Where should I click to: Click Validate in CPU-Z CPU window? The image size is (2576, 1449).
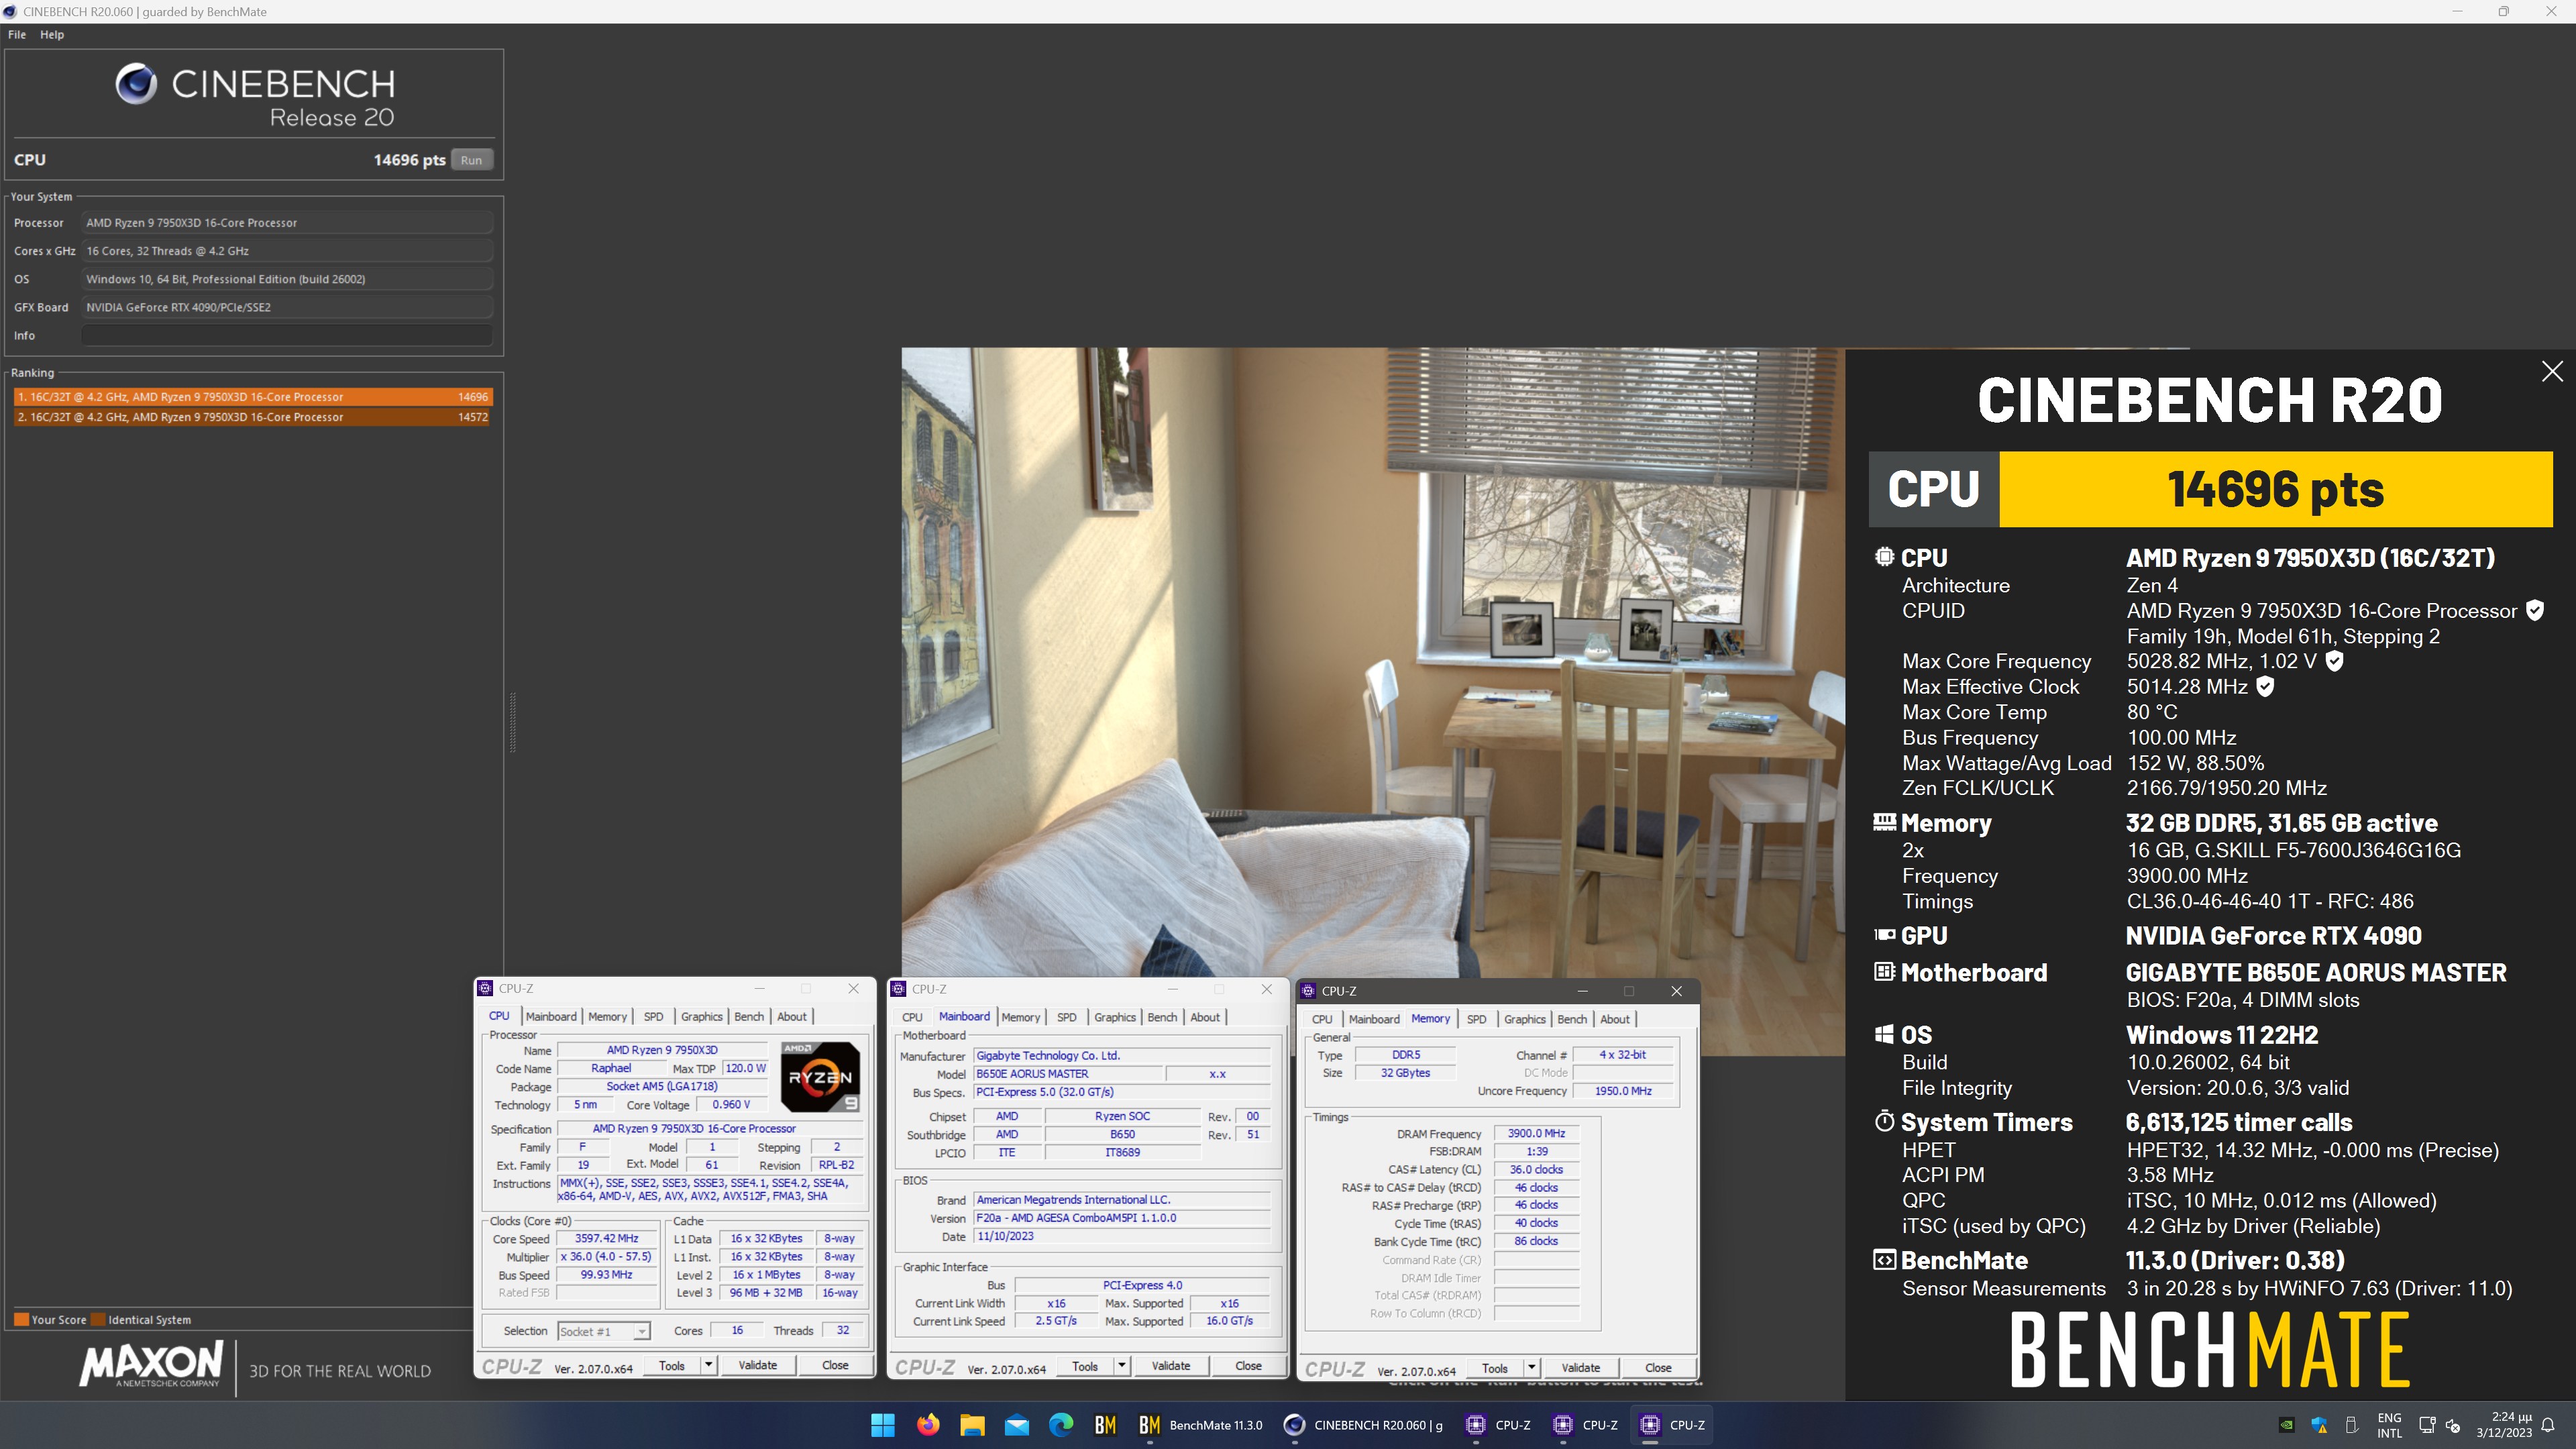click(757, 1365)
